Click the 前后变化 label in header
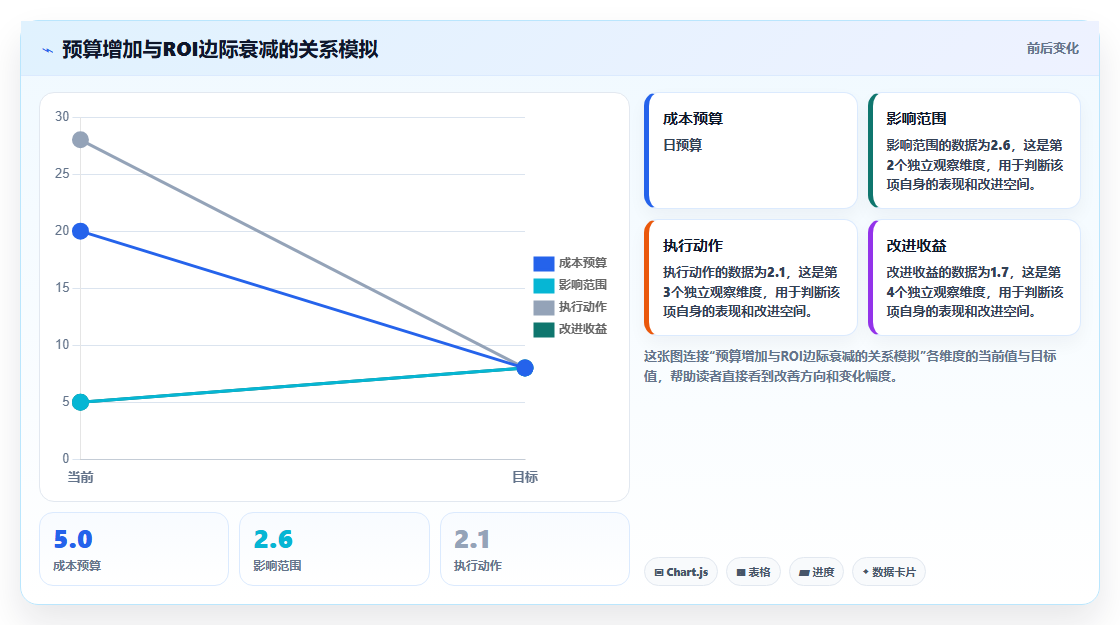 (1052, 49)
